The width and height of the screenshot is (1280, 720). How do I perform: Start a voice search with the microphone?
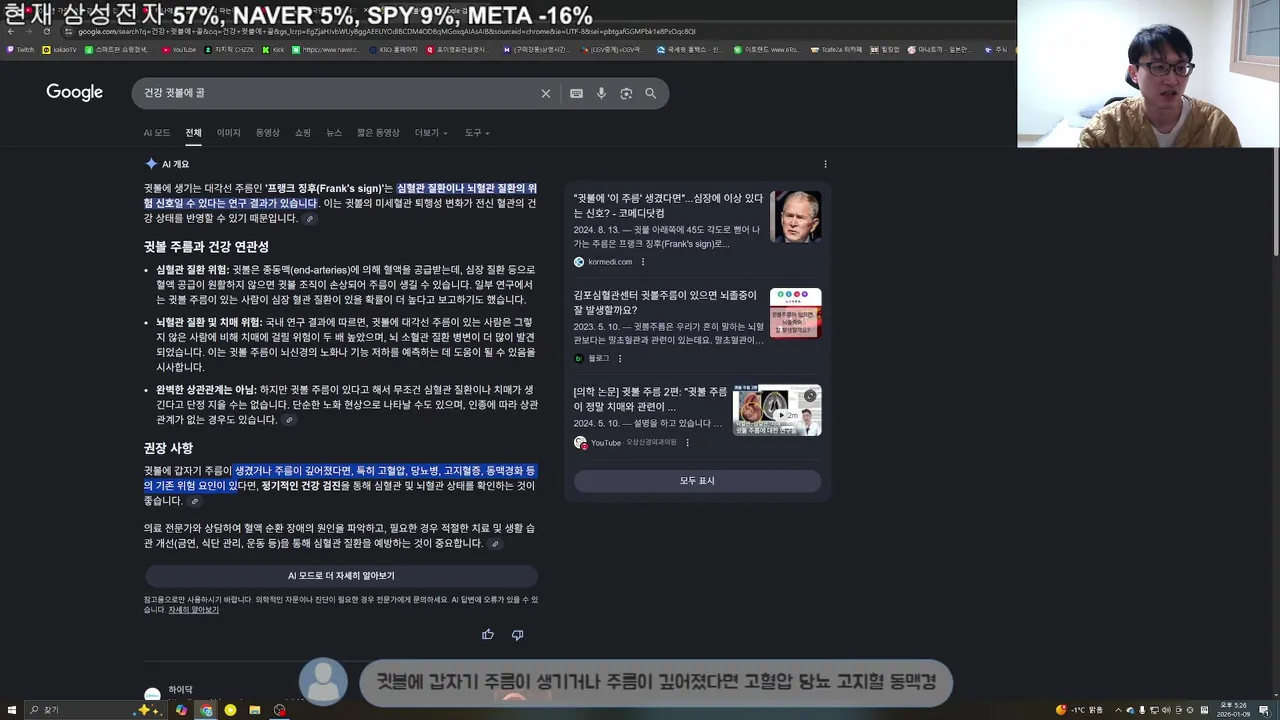[x=601, y=93]
